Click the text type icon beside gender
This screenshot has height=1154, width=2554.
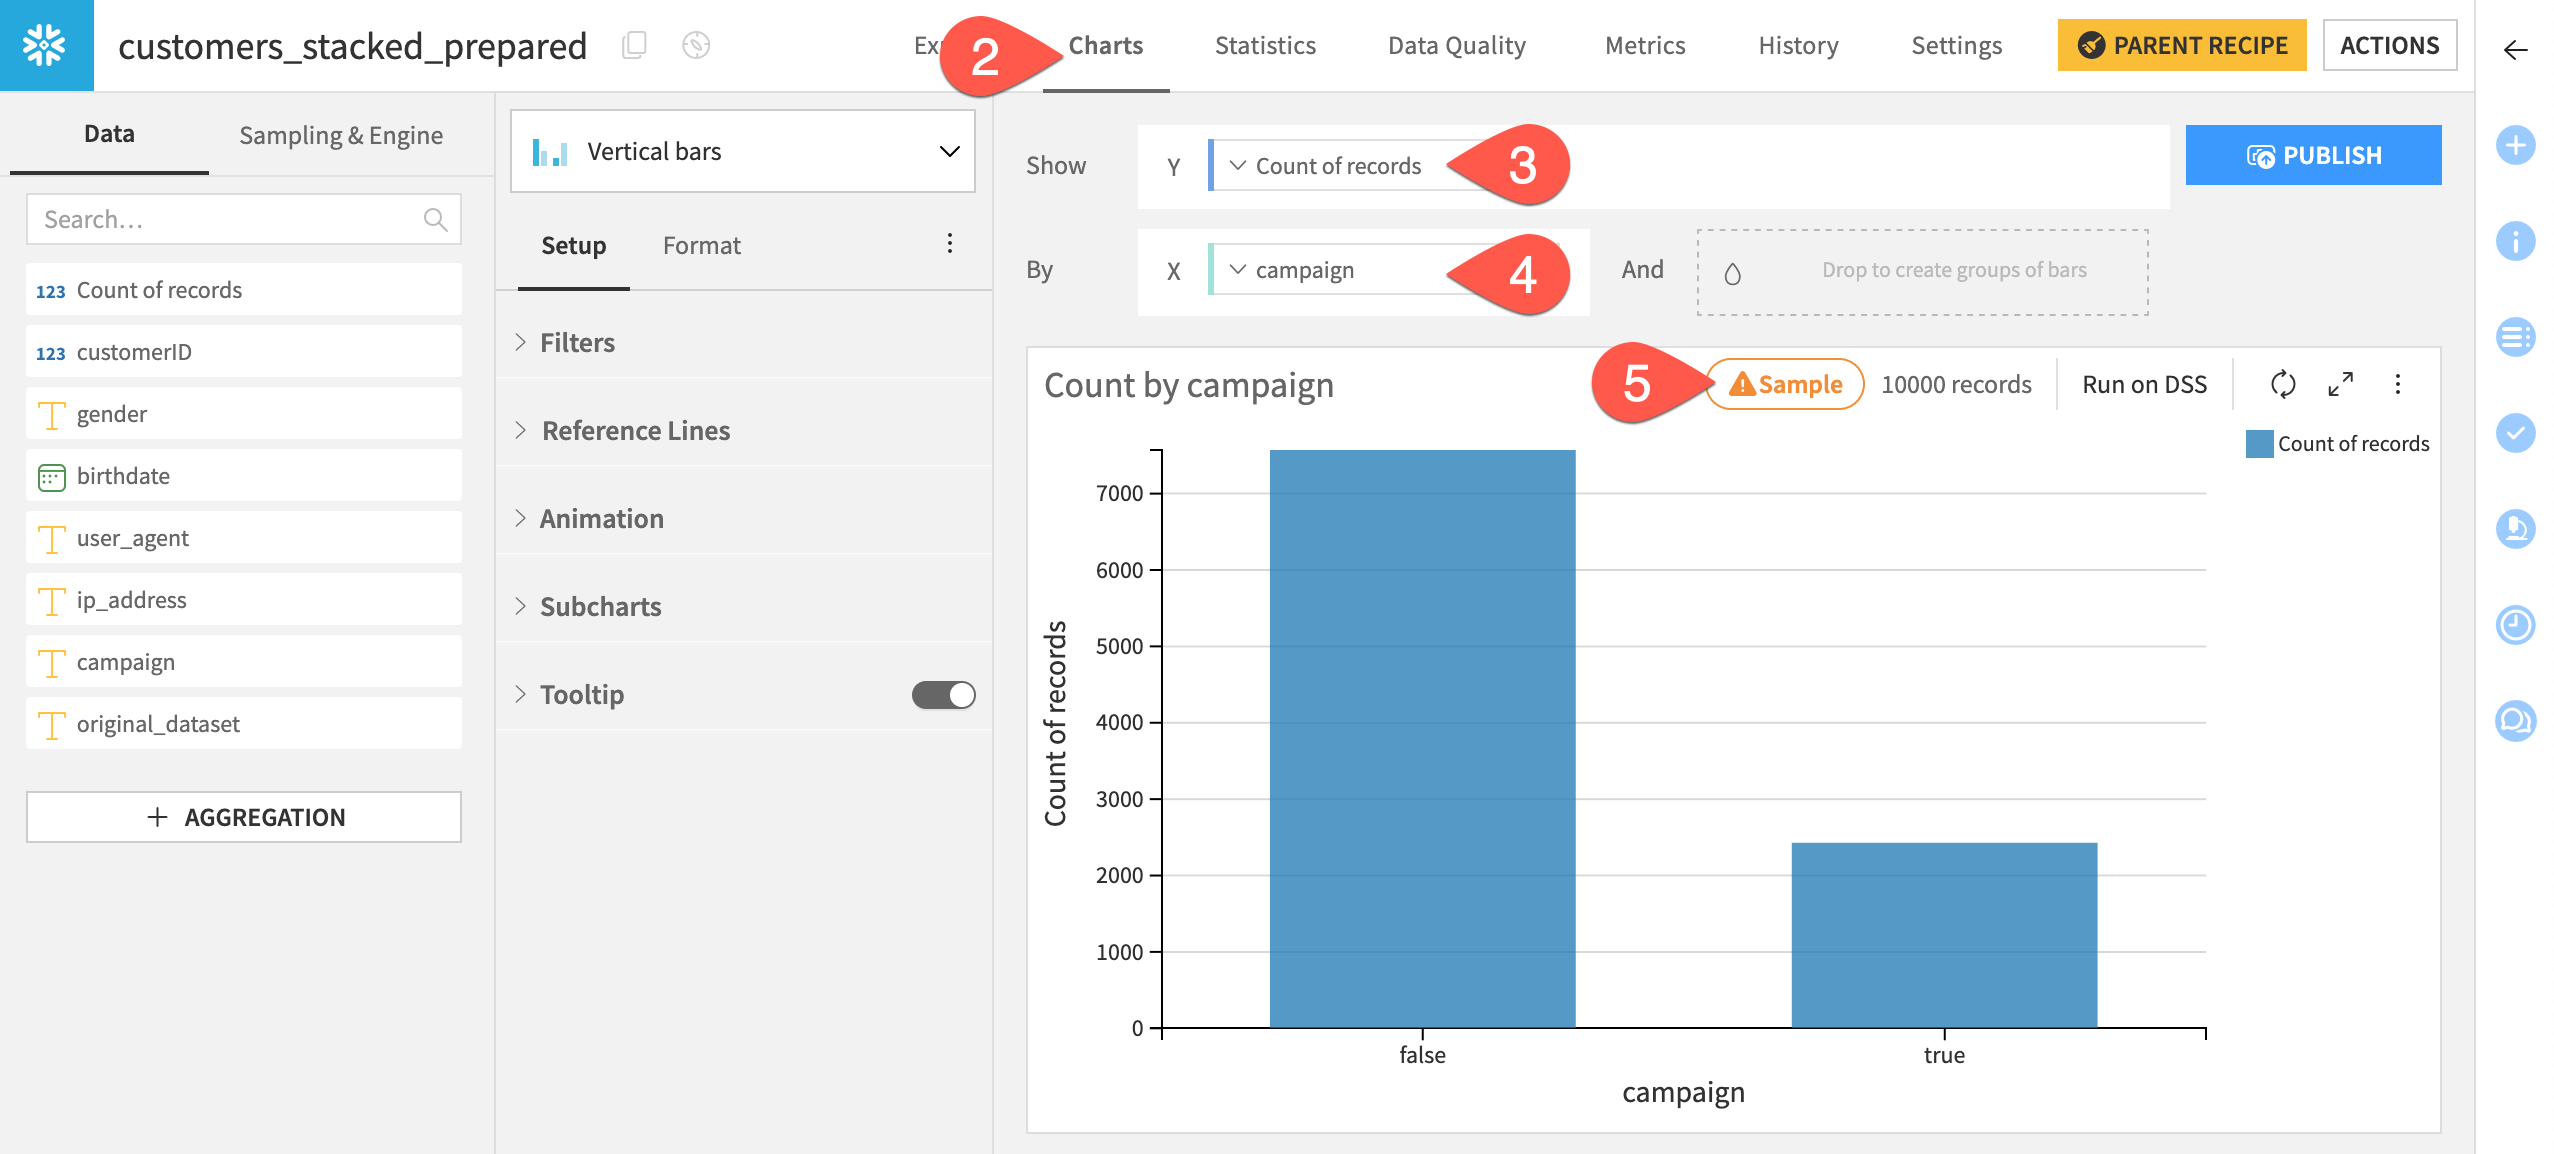click(51, 415)
